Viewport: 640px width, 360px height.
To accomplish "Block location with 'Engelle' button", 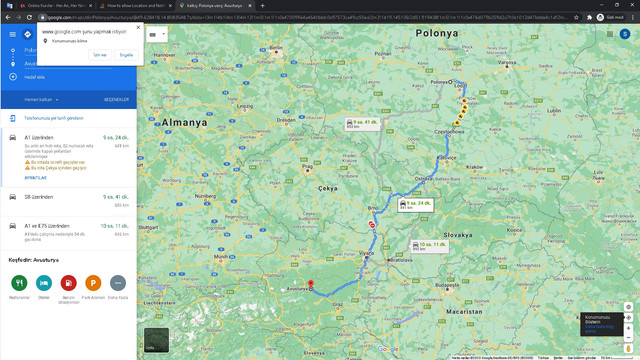I will point(126,55).
